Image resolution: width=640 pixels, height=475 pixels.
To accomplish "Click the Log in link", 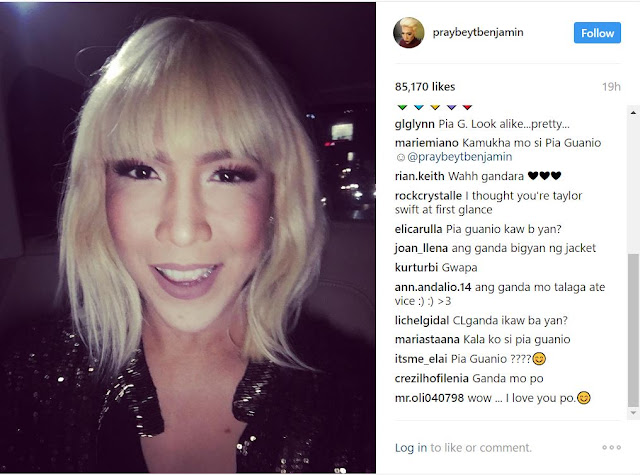I will click(x=411, y=448).
